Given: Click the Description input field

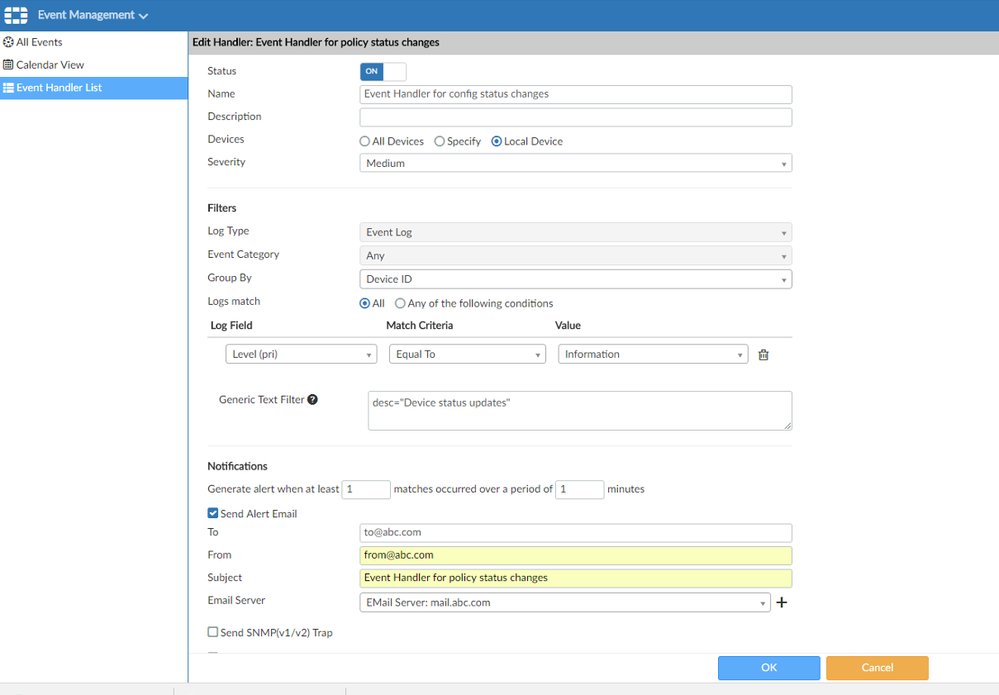Looking at the screenshot, I should pos(575,117).
